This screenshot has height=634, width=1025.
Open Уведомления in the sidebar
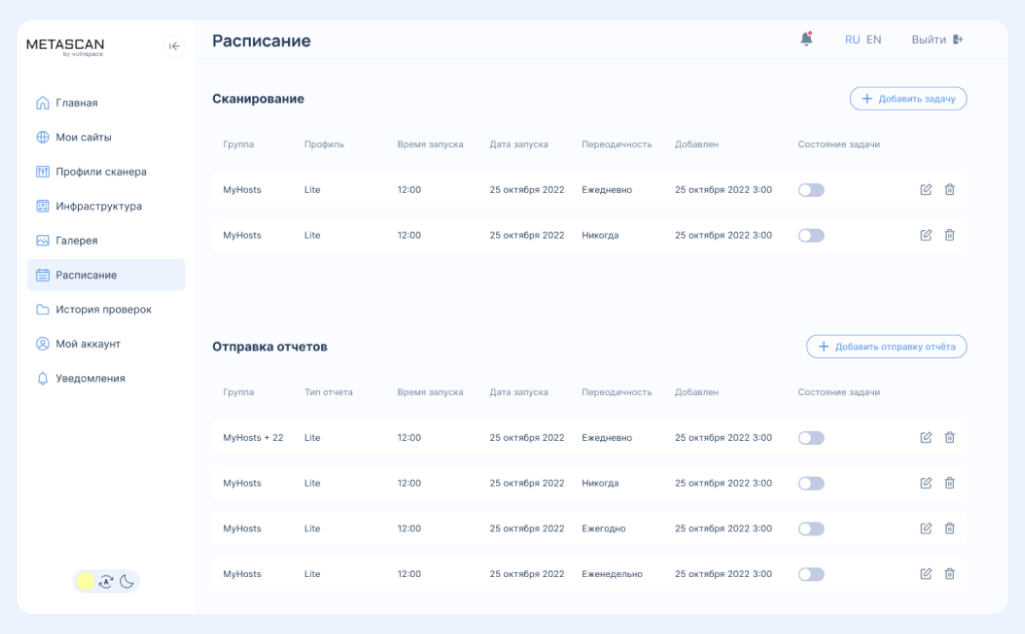pyautogui.click(x=106, y=378)
